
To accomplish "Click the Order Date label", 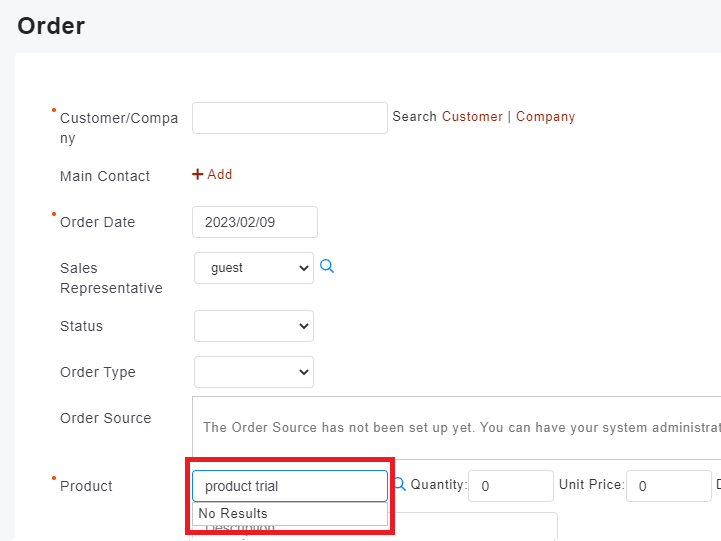I will 97,222.
